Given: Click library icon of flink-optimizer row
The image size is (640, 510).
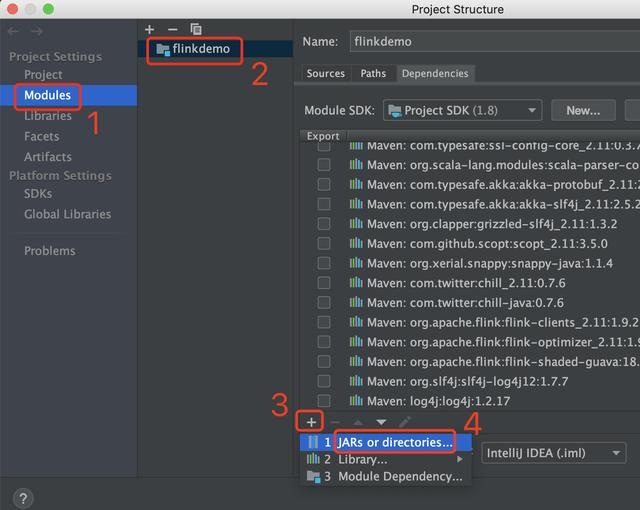Looking at the screenshot, I should [x=356, y=341].
